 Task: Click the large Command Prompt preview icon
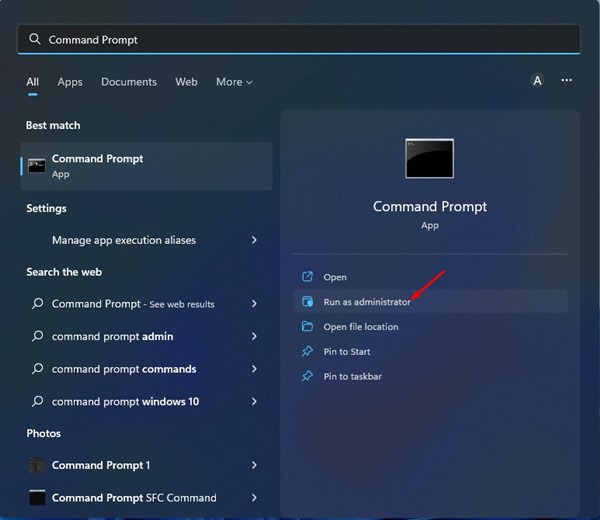(430, 158)
